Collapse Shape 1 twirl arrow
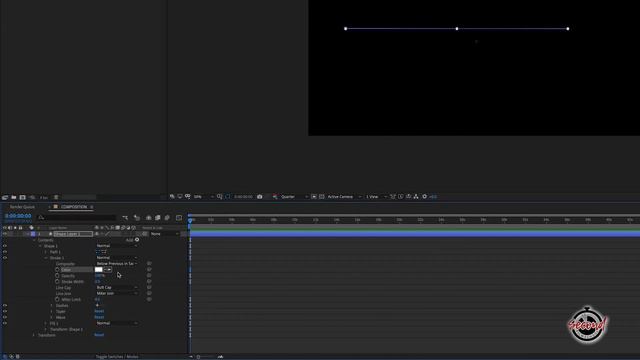The width and height of the screenshot is (640, 360). point(40,246)
